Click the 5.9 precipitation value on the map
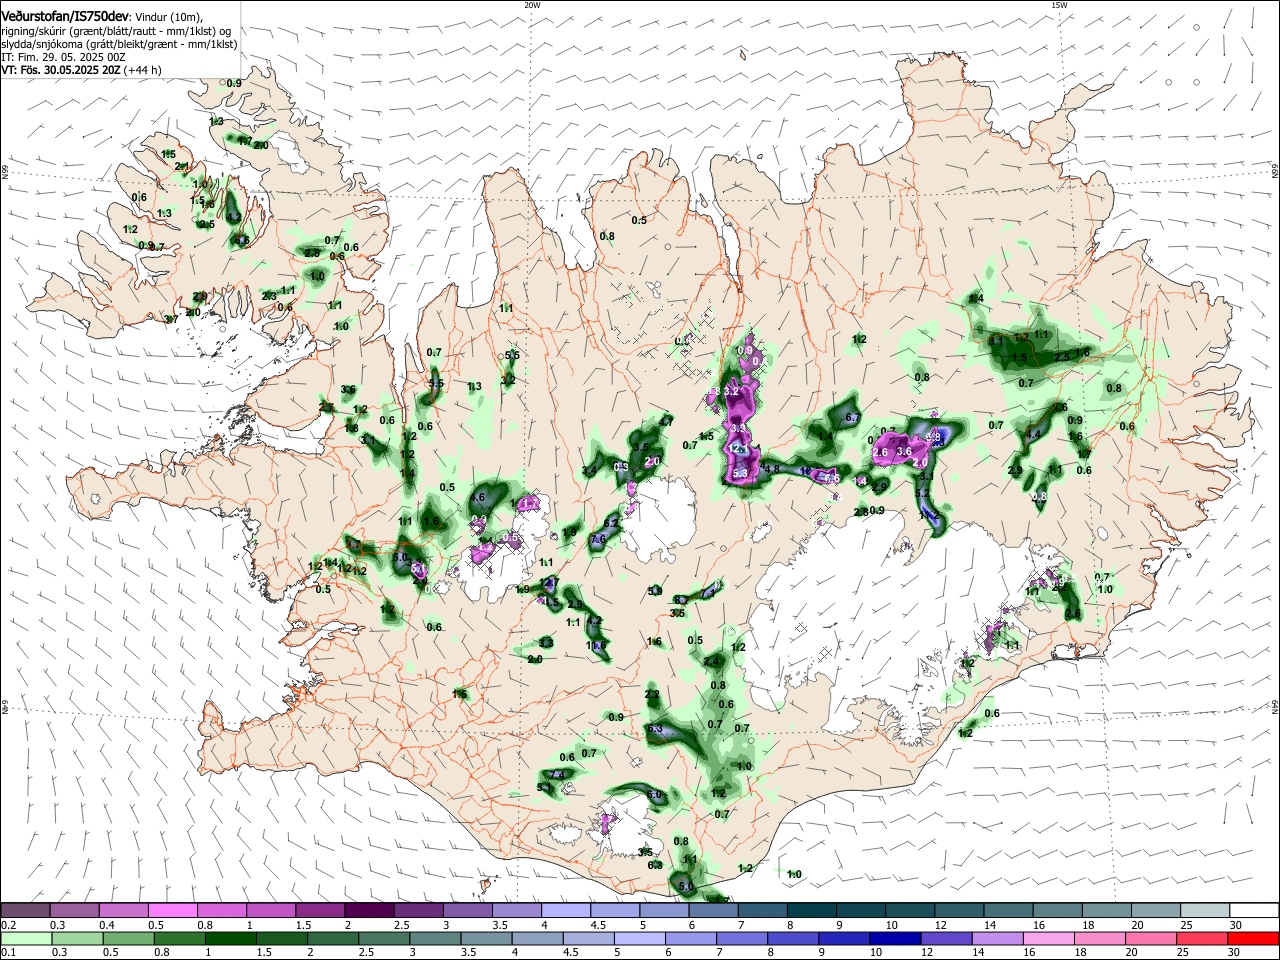Viewport: 1280px width, 960px height. (655, 591)
